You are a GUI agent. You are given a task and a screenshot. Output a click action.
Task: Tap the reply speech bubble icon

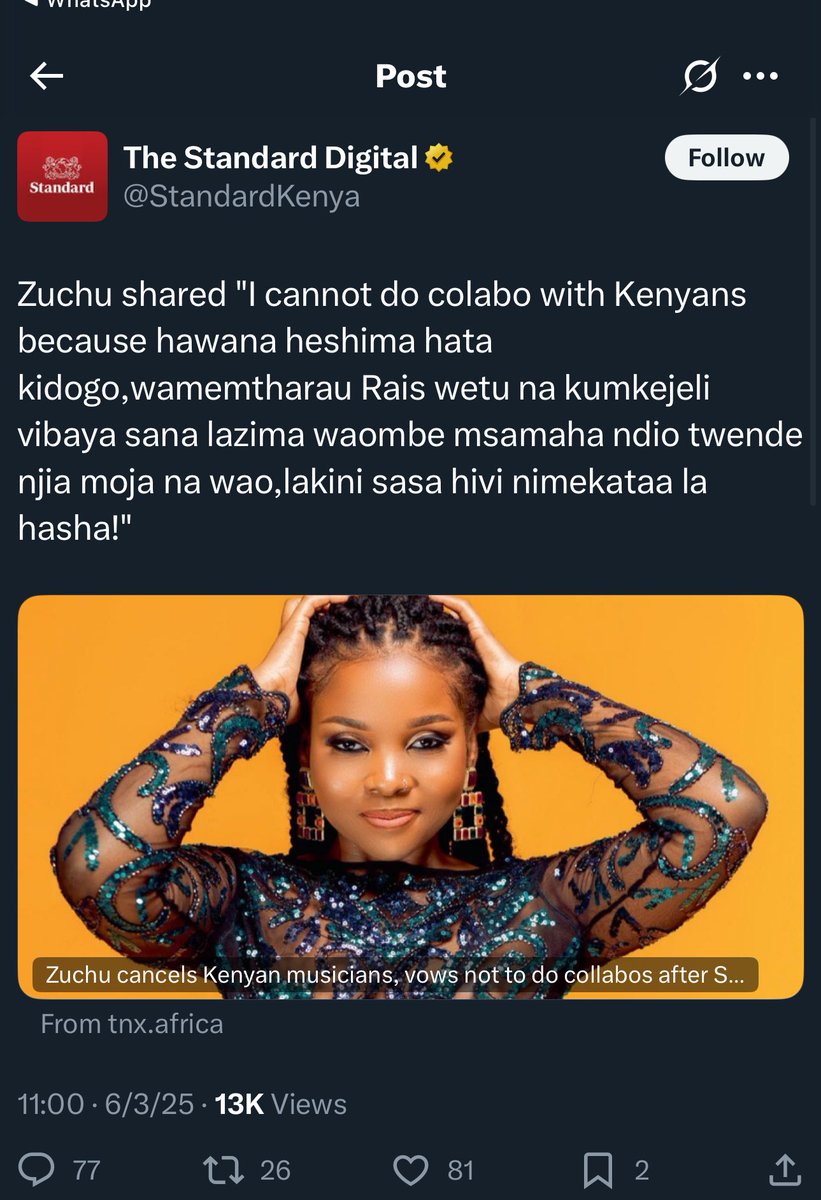38,1169
